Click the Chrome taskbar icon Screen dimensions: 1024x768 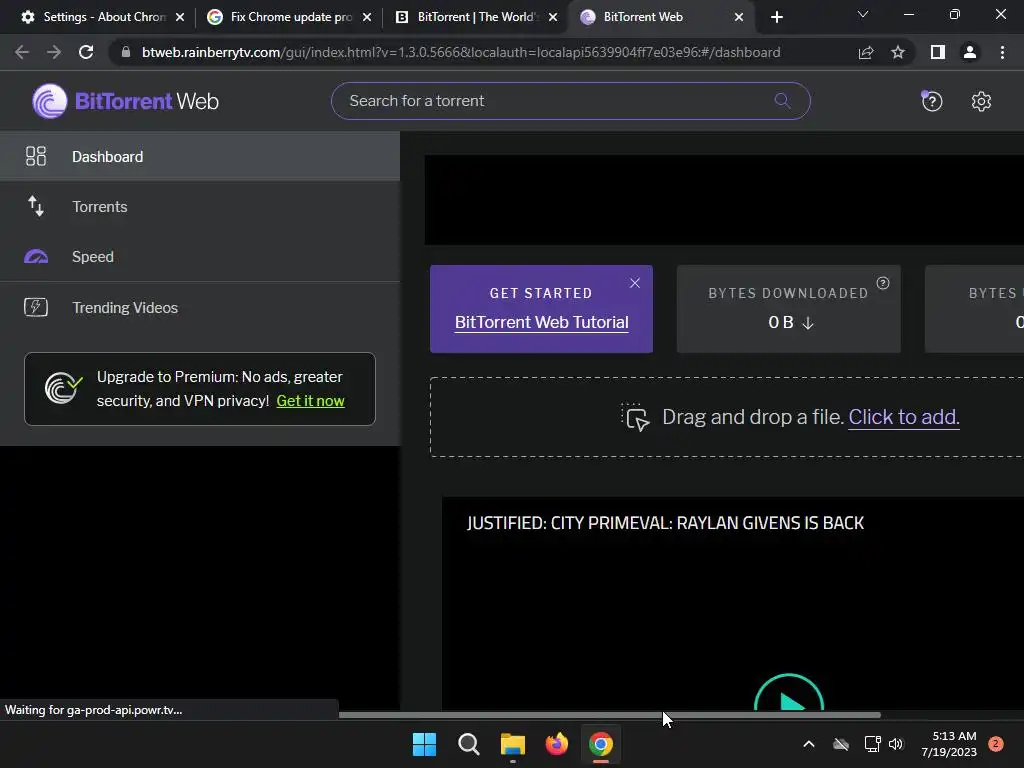coord(601,744)
